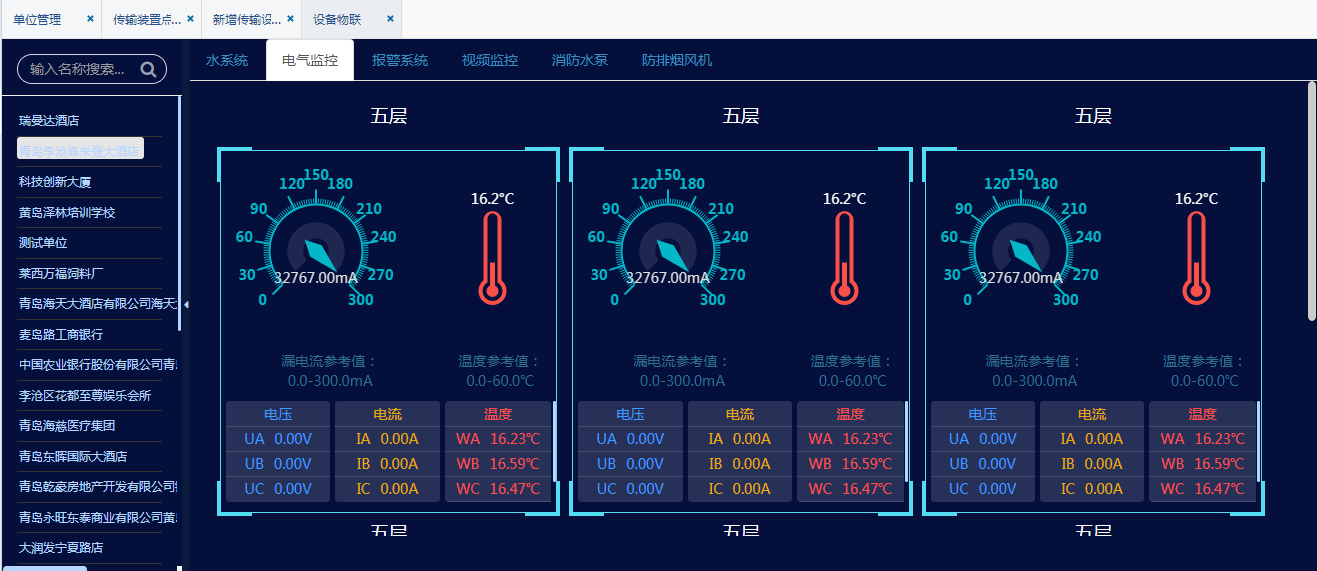This screenshot has width=1317, height=571.
Task: Click the third card's 0.0-60.0℃ range text
Action: tap(1204, 381)
